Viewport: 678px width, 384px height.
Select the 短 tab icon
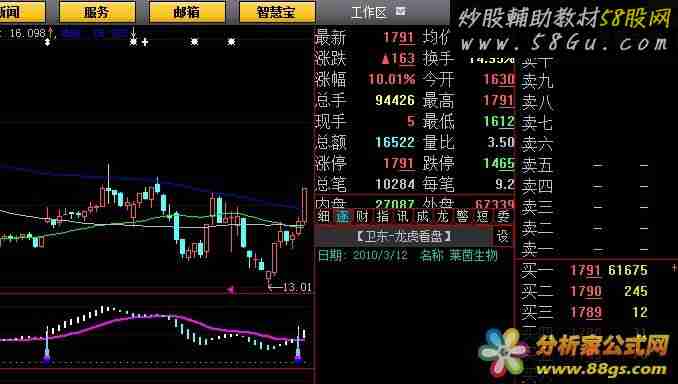click(x=483, y=217)
